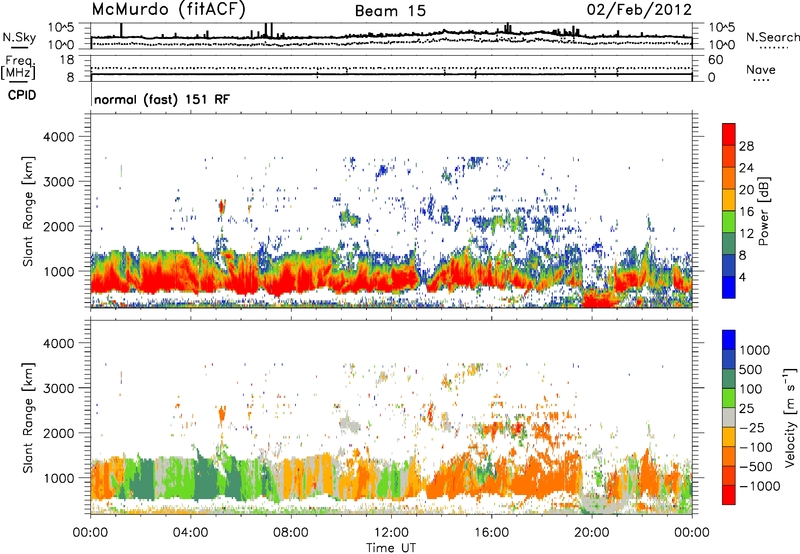Screen dimensions: 800x554
Task: Select the text 'normal (fast) 151 RF'
Action: 162,99
